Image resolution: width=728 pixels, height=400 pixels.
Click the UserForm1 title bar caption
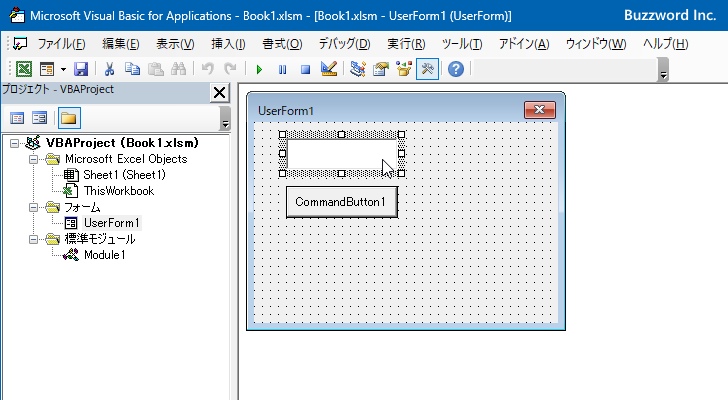point(286,111)
